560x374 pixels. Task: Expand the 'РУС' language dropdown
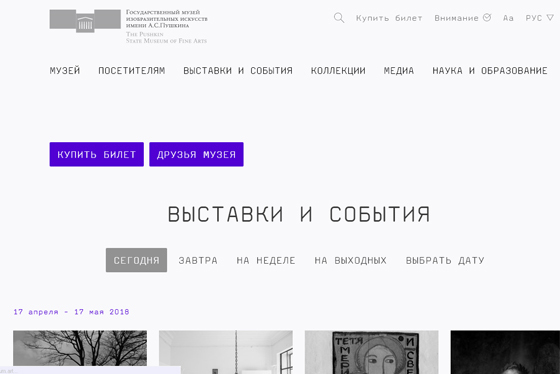click(x=539, y=18)
